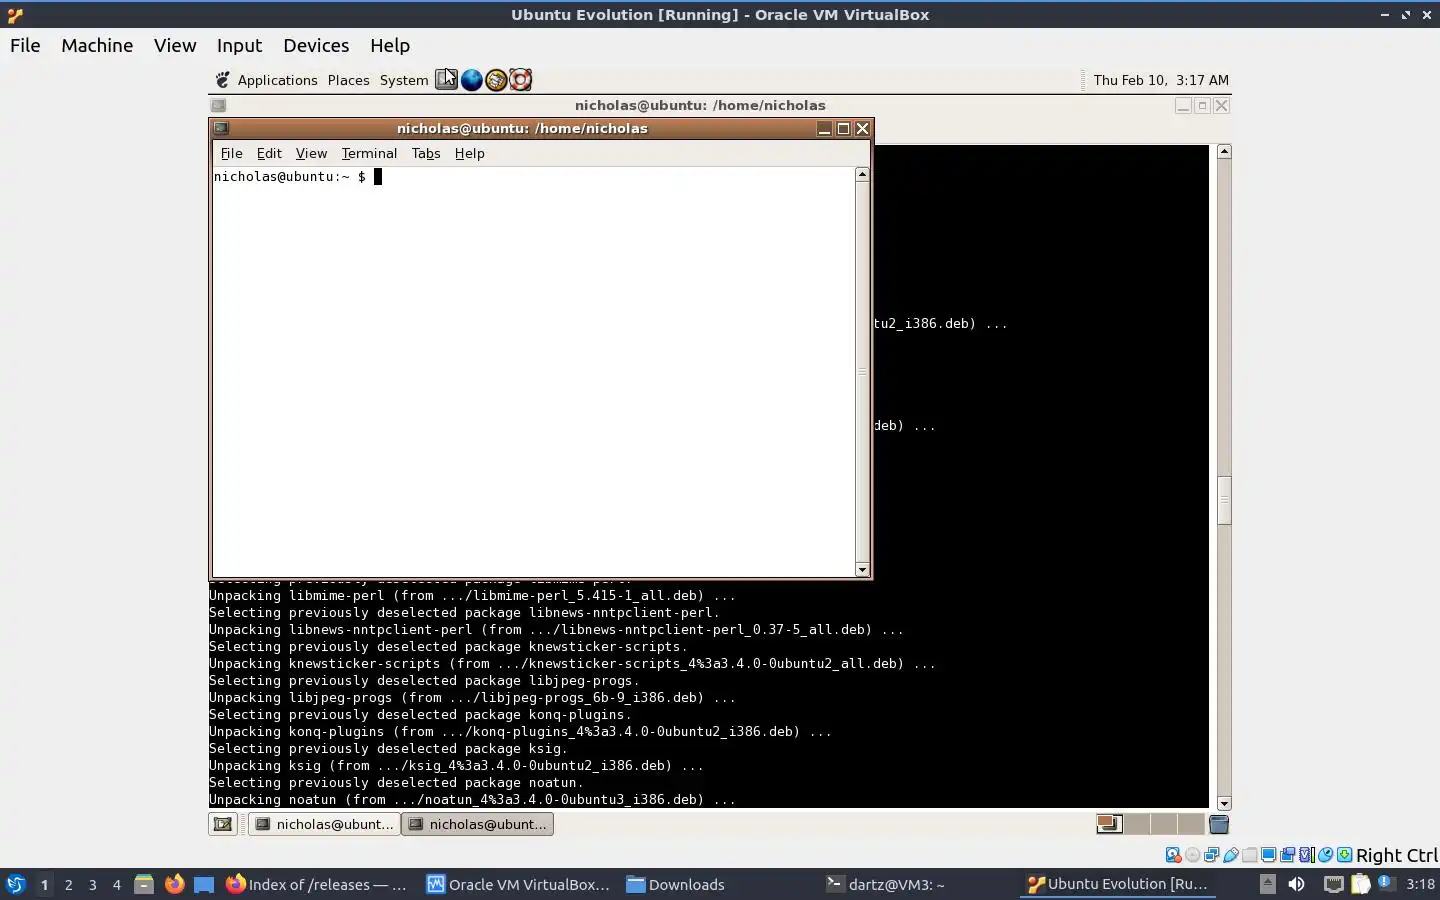
Task: Click VirtualBox network adapter indicator
Action: click(x=1211, y=855)
